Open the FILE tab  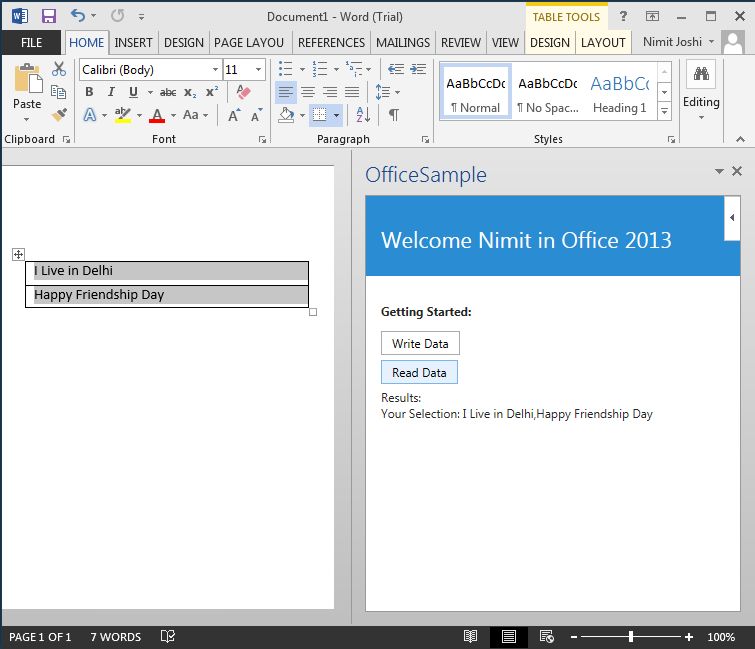31,43
